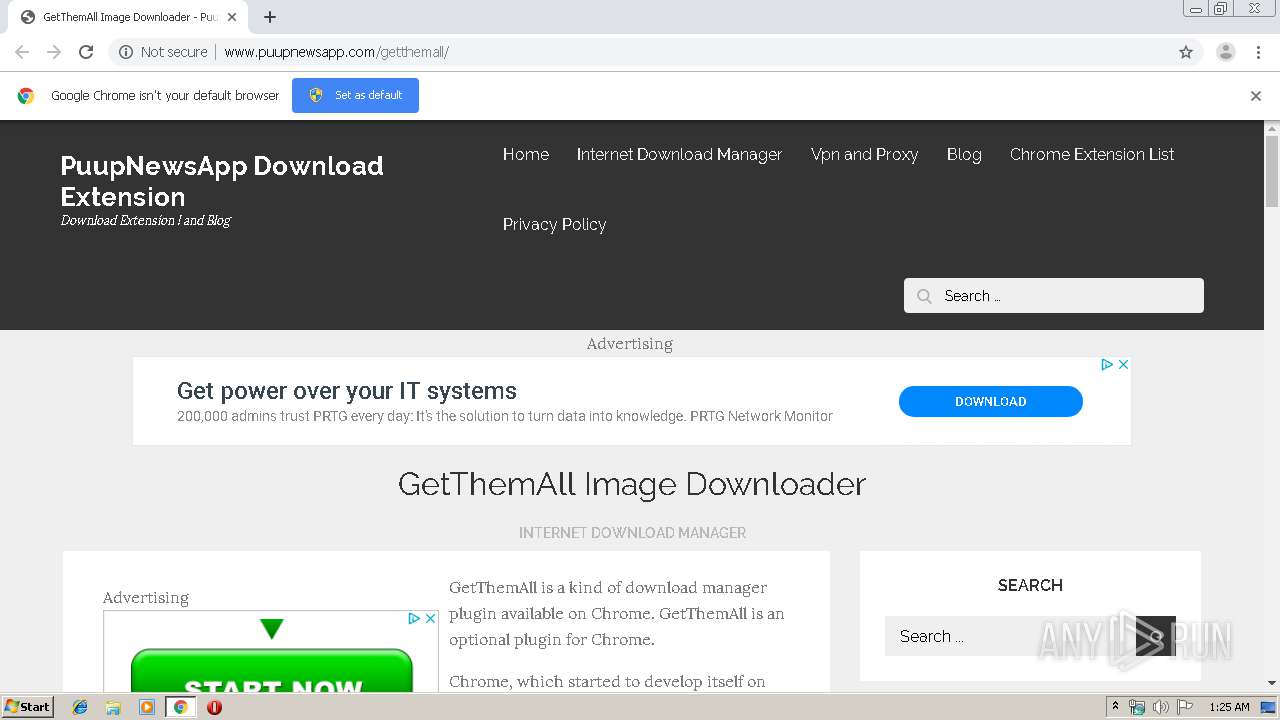
Task: Click the network tray icon
Action: pyautogui.click(x=1137, y=707)
